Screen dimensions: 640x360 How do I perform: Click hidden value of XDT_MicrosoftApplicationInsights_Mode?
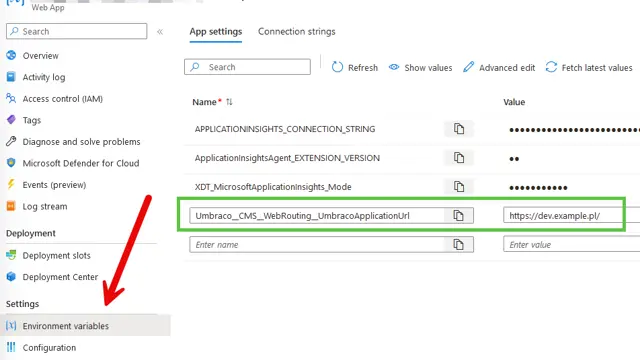(538, 188)
